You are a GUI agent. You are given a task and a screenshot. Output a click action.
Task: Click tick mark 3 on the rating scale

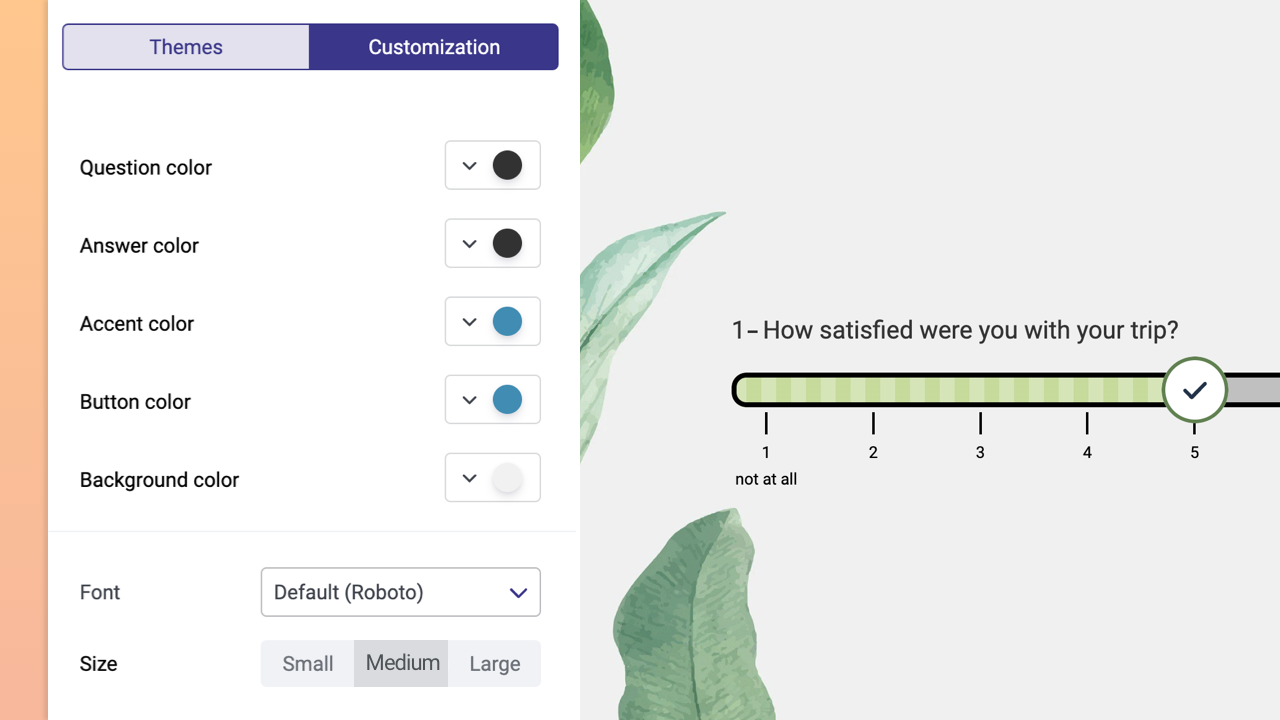click(980, 424)
